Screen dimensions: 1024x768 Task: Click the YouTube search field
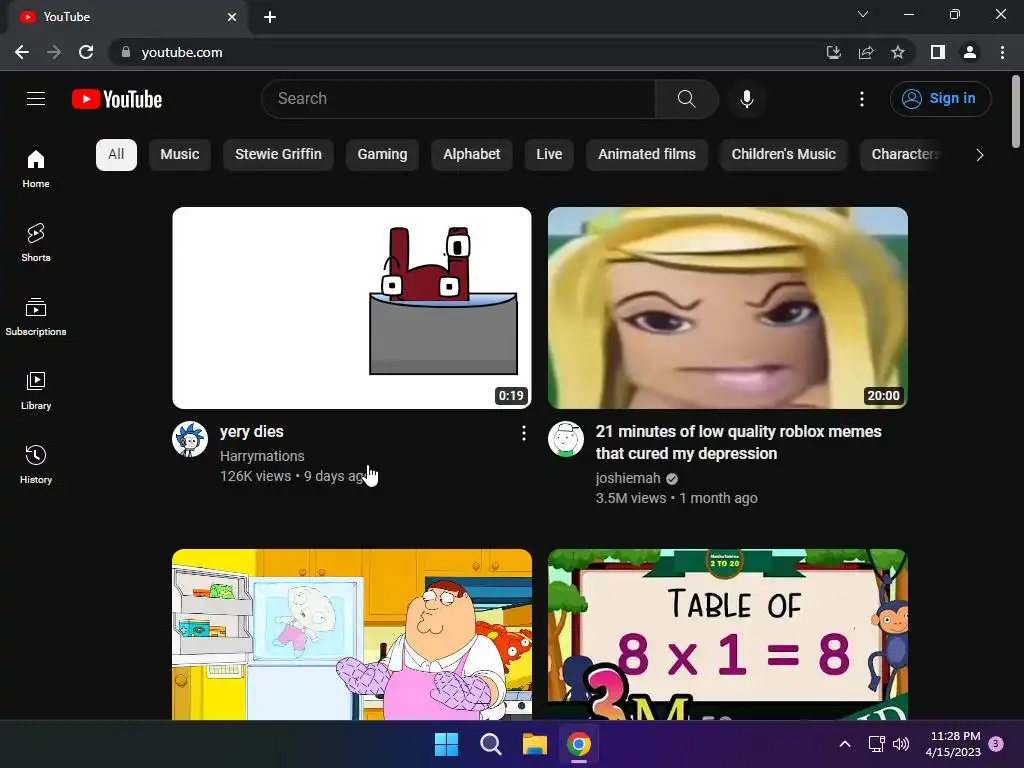458,99
